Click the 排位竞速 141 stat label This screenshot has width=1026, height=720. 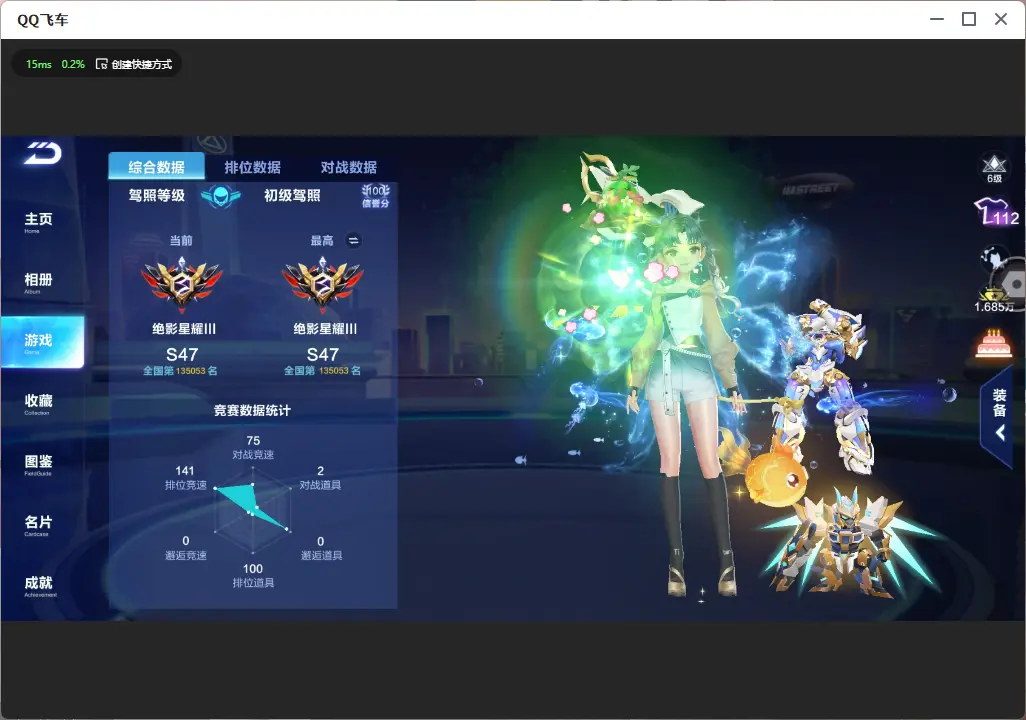point(185,478)
